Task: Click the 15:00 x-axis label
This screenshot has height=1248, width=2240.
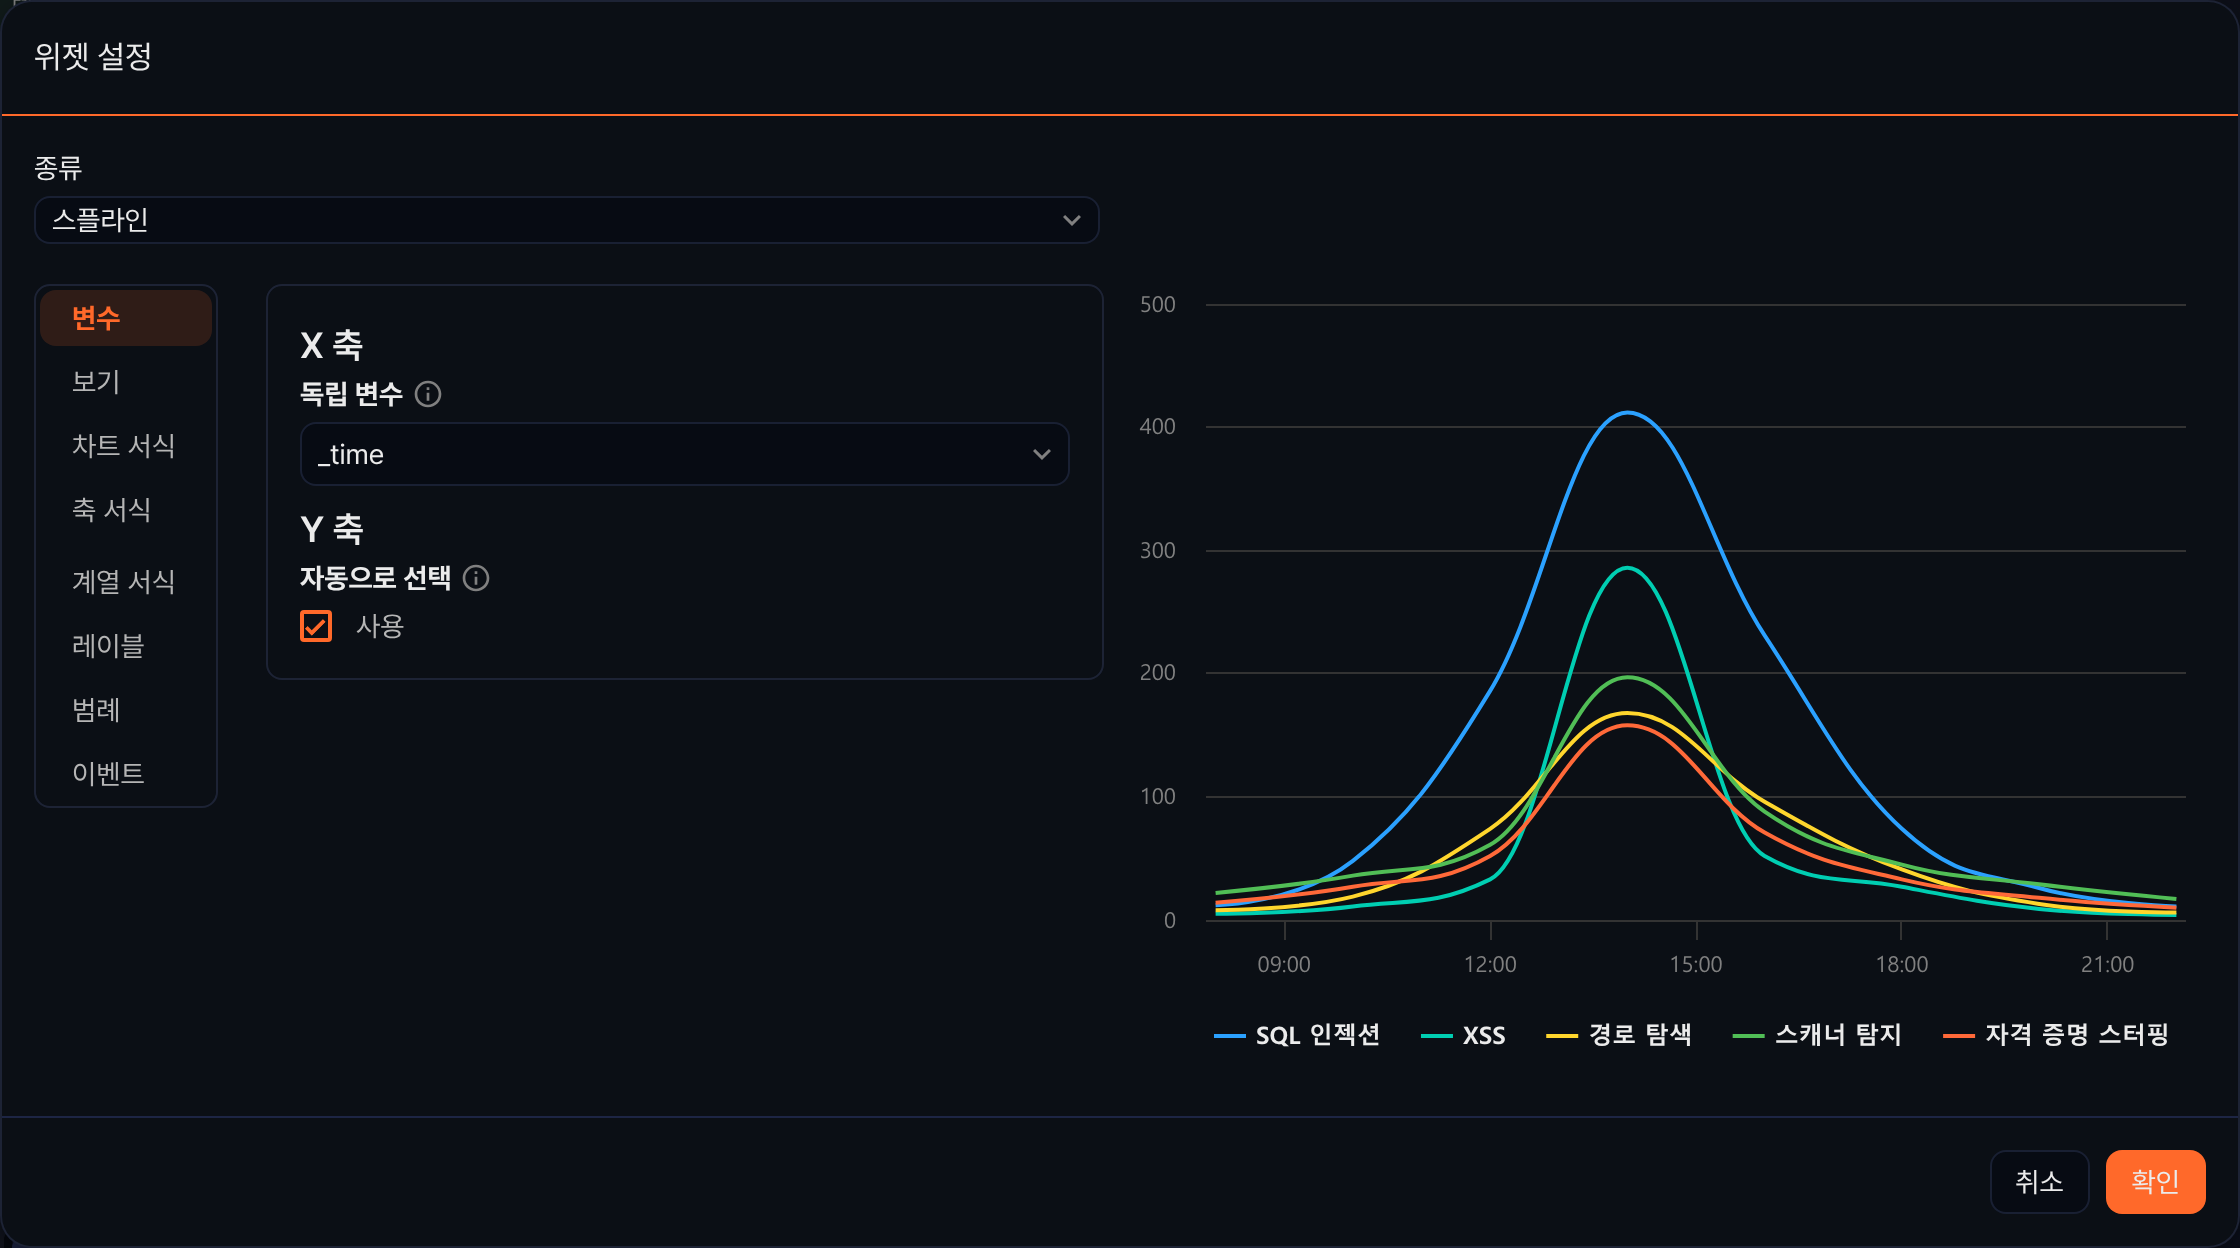Action: tap(1696, 965)
